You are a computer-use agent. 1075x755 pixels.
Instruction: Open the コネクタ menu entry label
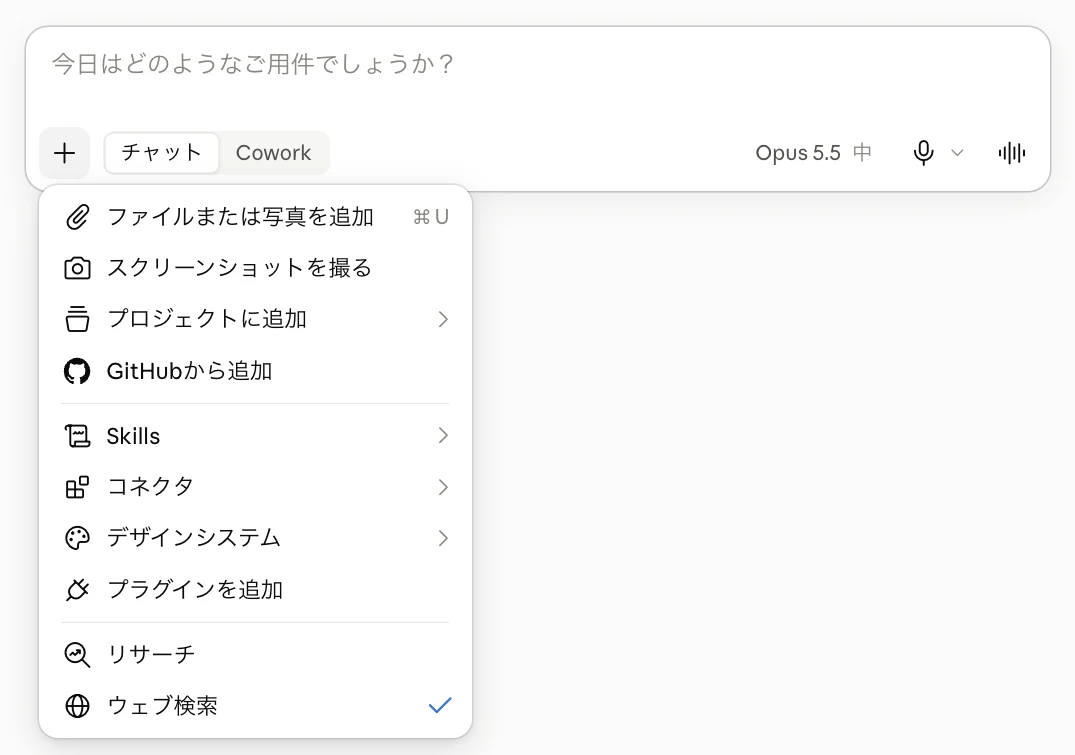pos(151,487)
